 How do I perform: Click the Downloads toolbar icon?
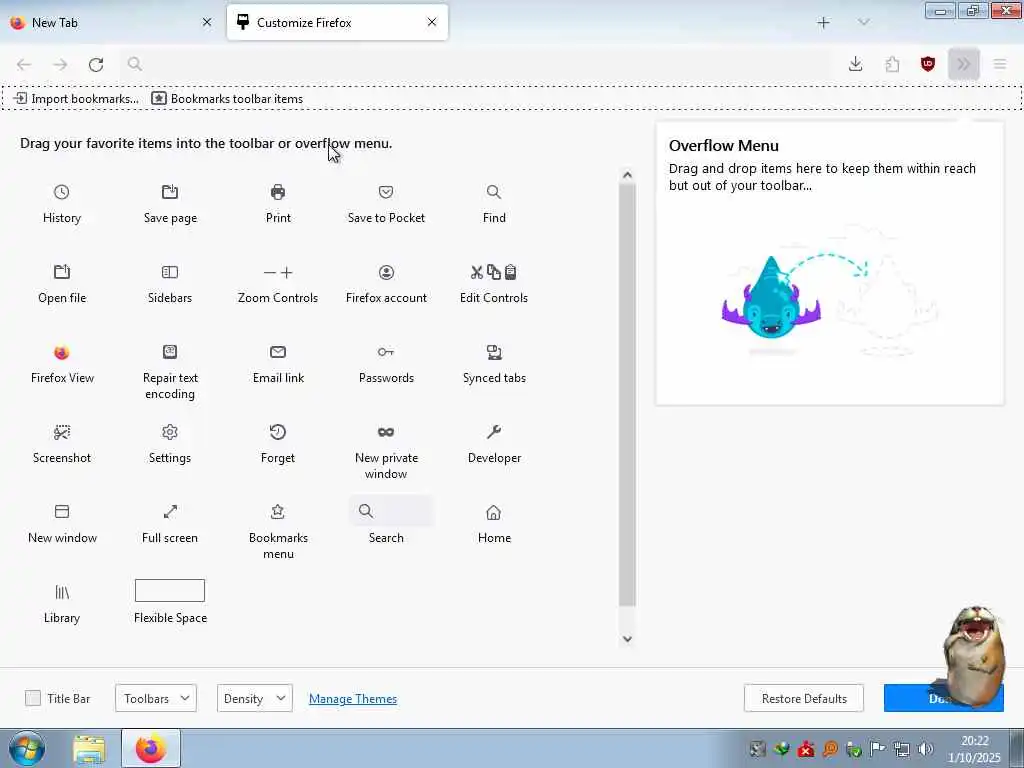856,64
